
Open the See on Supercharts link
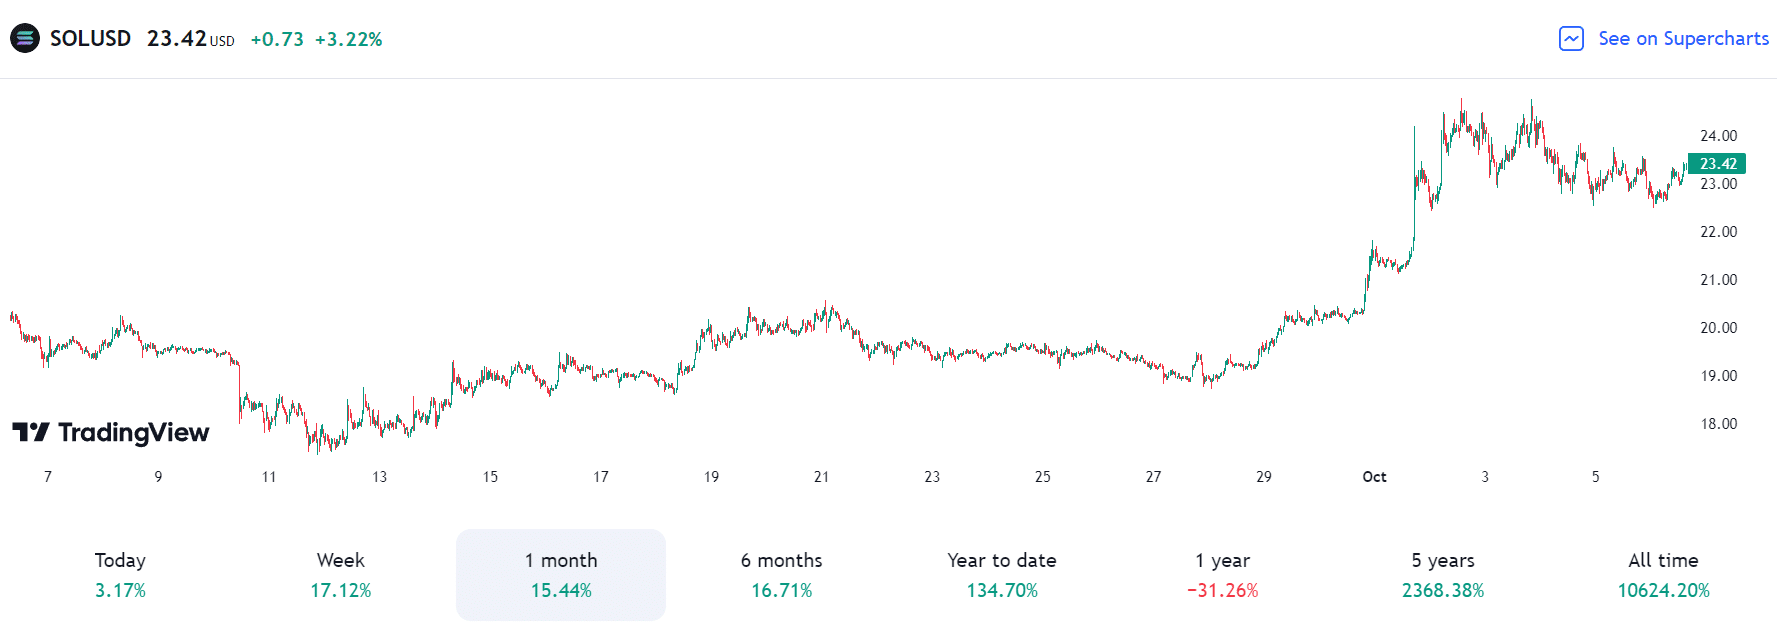click(x=1683, y=39)
